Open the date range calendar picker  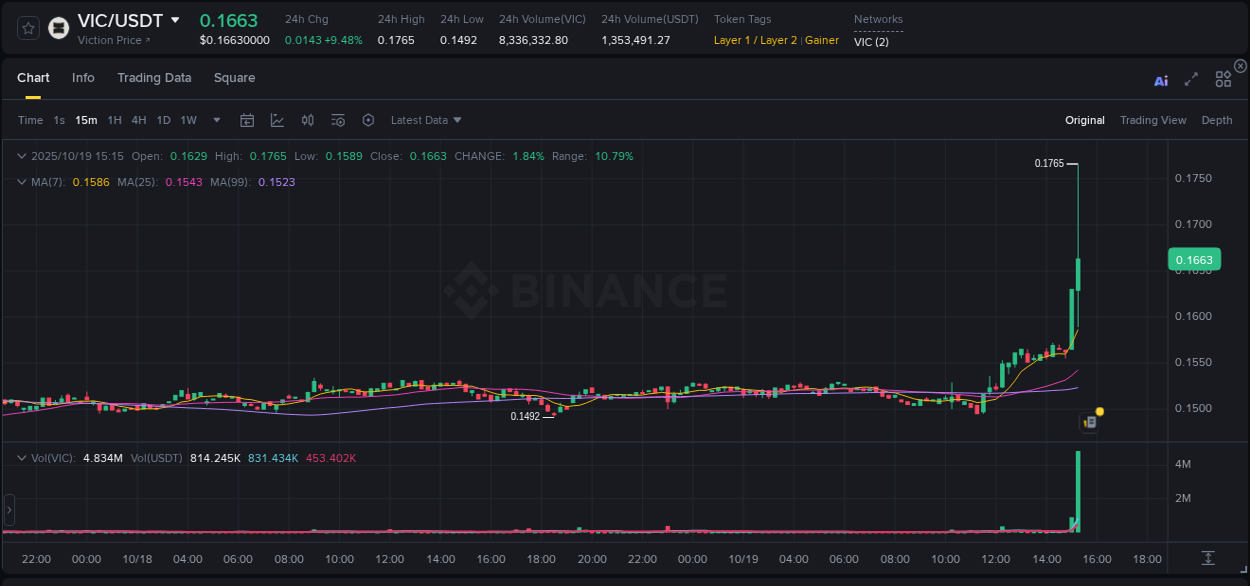pyautogui.click(x=247, y=120)
